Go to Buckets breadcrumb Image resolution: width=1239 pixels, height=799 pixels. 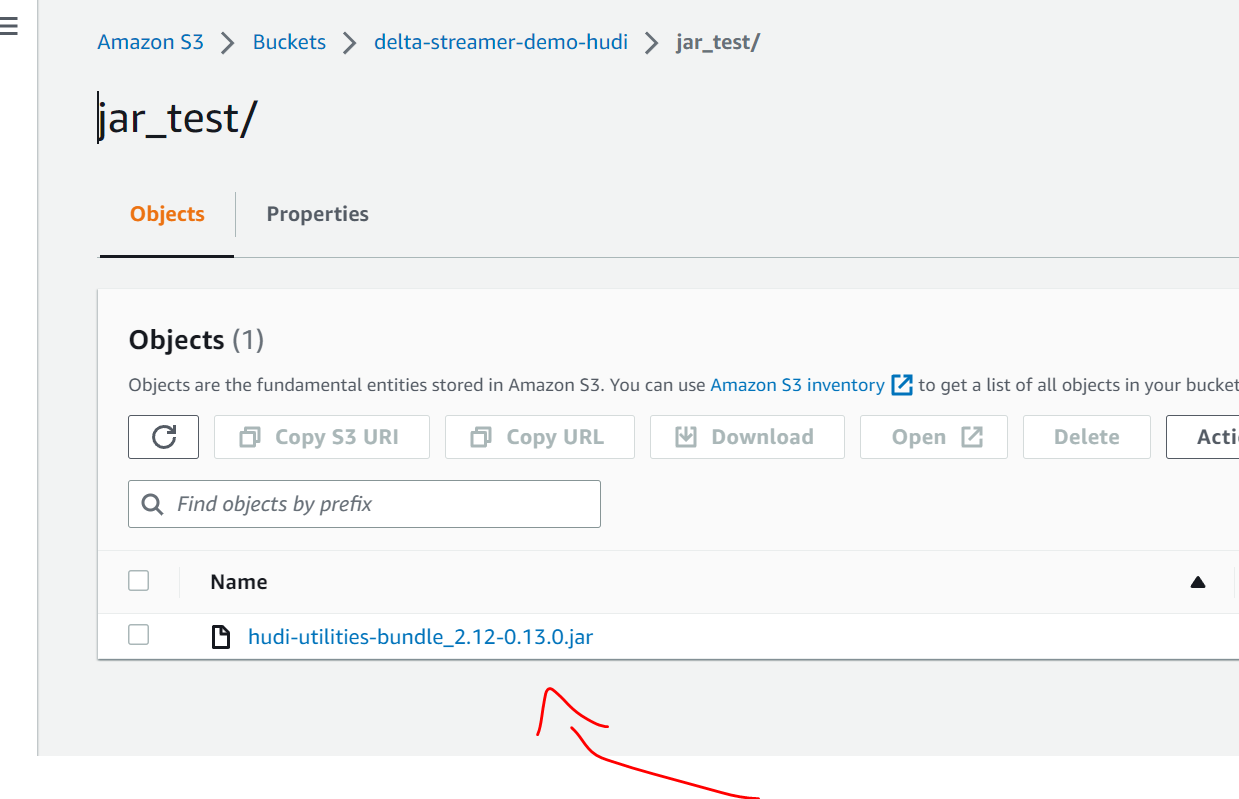coord(289,42)
